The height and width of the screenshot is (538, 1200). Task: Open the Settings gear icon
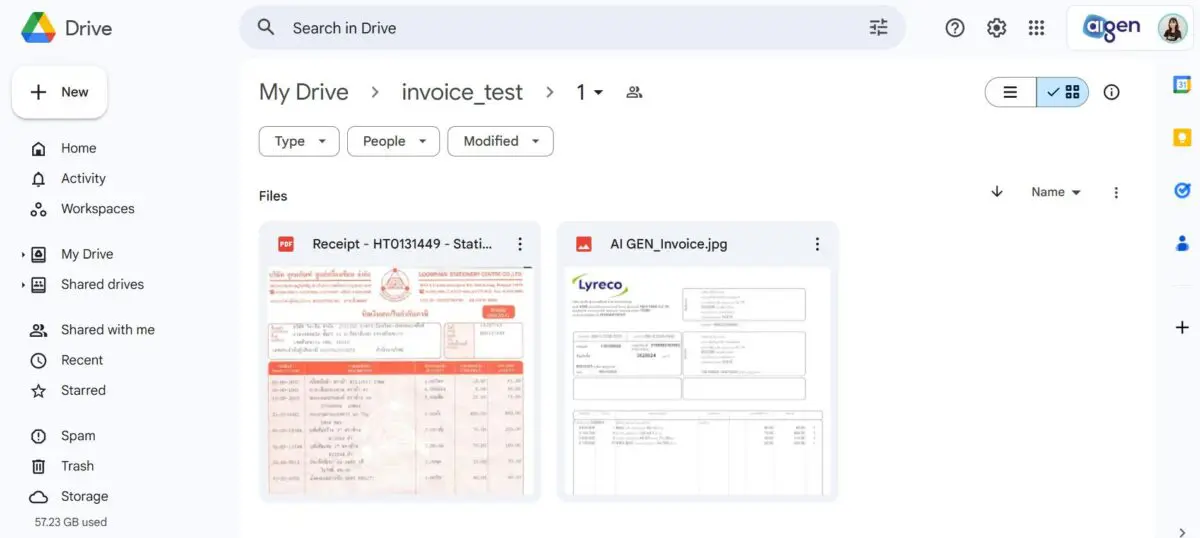tap(996, 28)
